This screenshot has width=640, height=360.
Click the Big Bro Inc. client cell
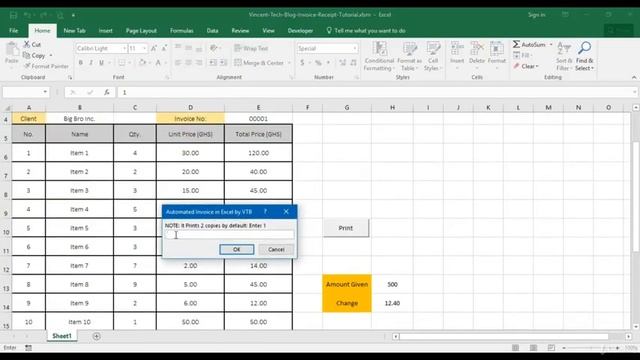pyautogui.click(x=80, y=118)
